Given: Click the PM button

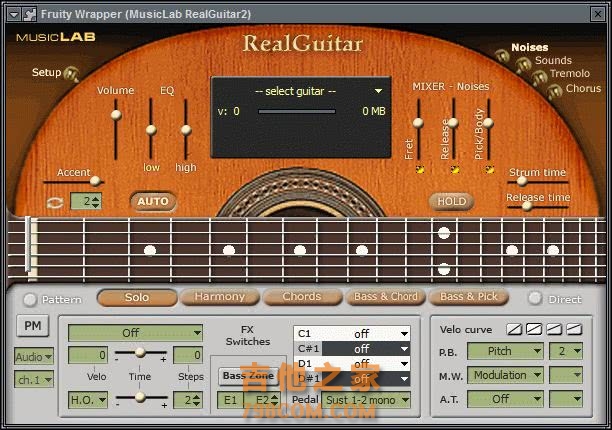Looking at the screenshot, I should point(33,325).
